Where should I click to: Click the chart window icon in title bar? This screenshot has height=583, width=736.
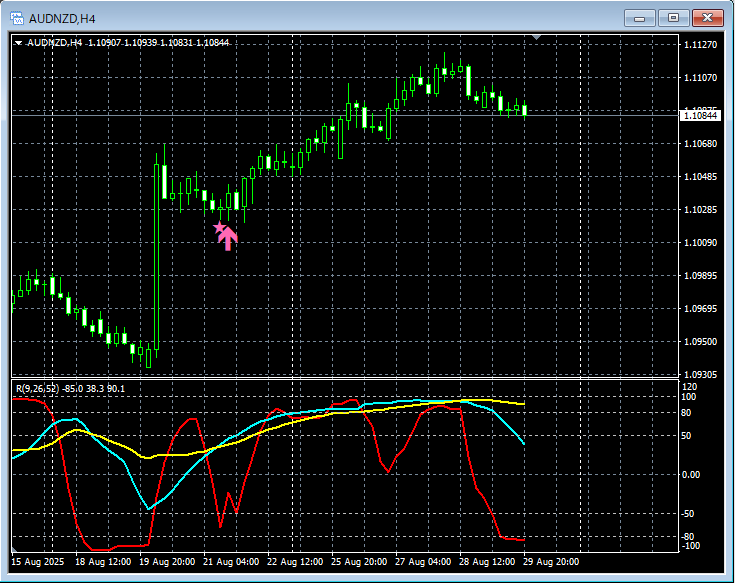point(17,17)
